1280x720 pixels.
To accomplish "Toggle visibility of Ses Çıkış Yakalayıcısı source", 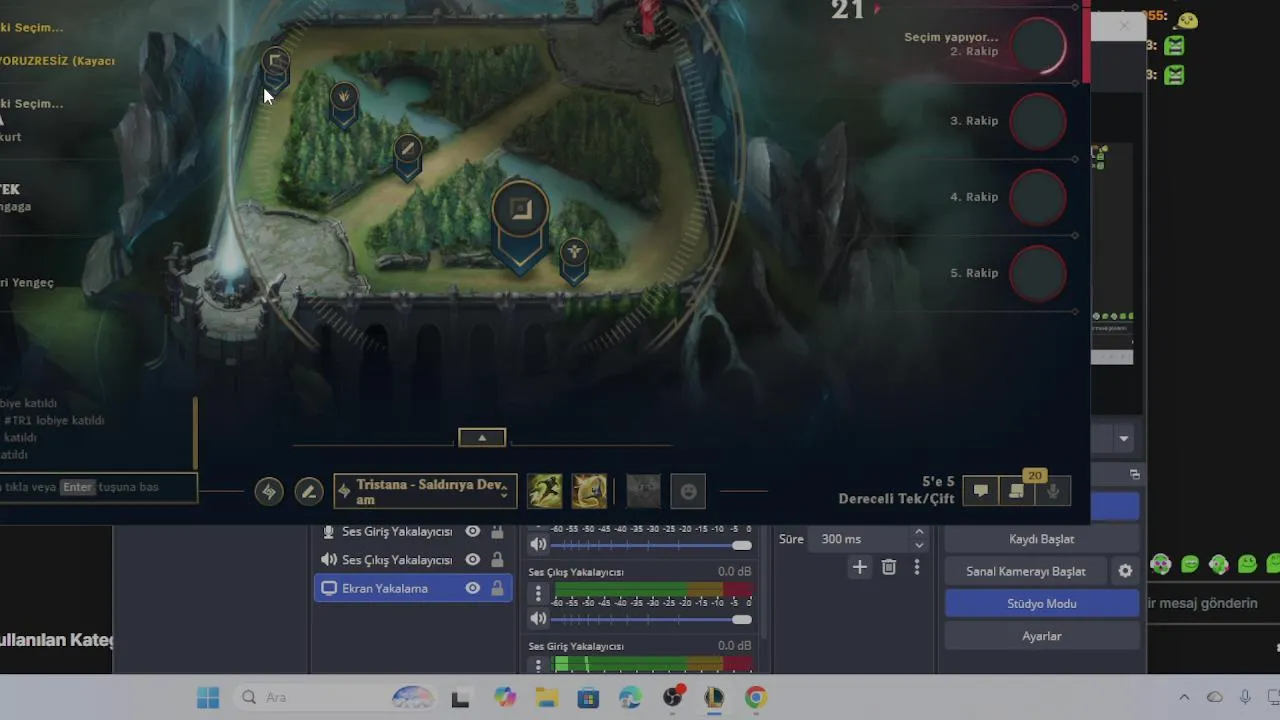I will point(472,560).
